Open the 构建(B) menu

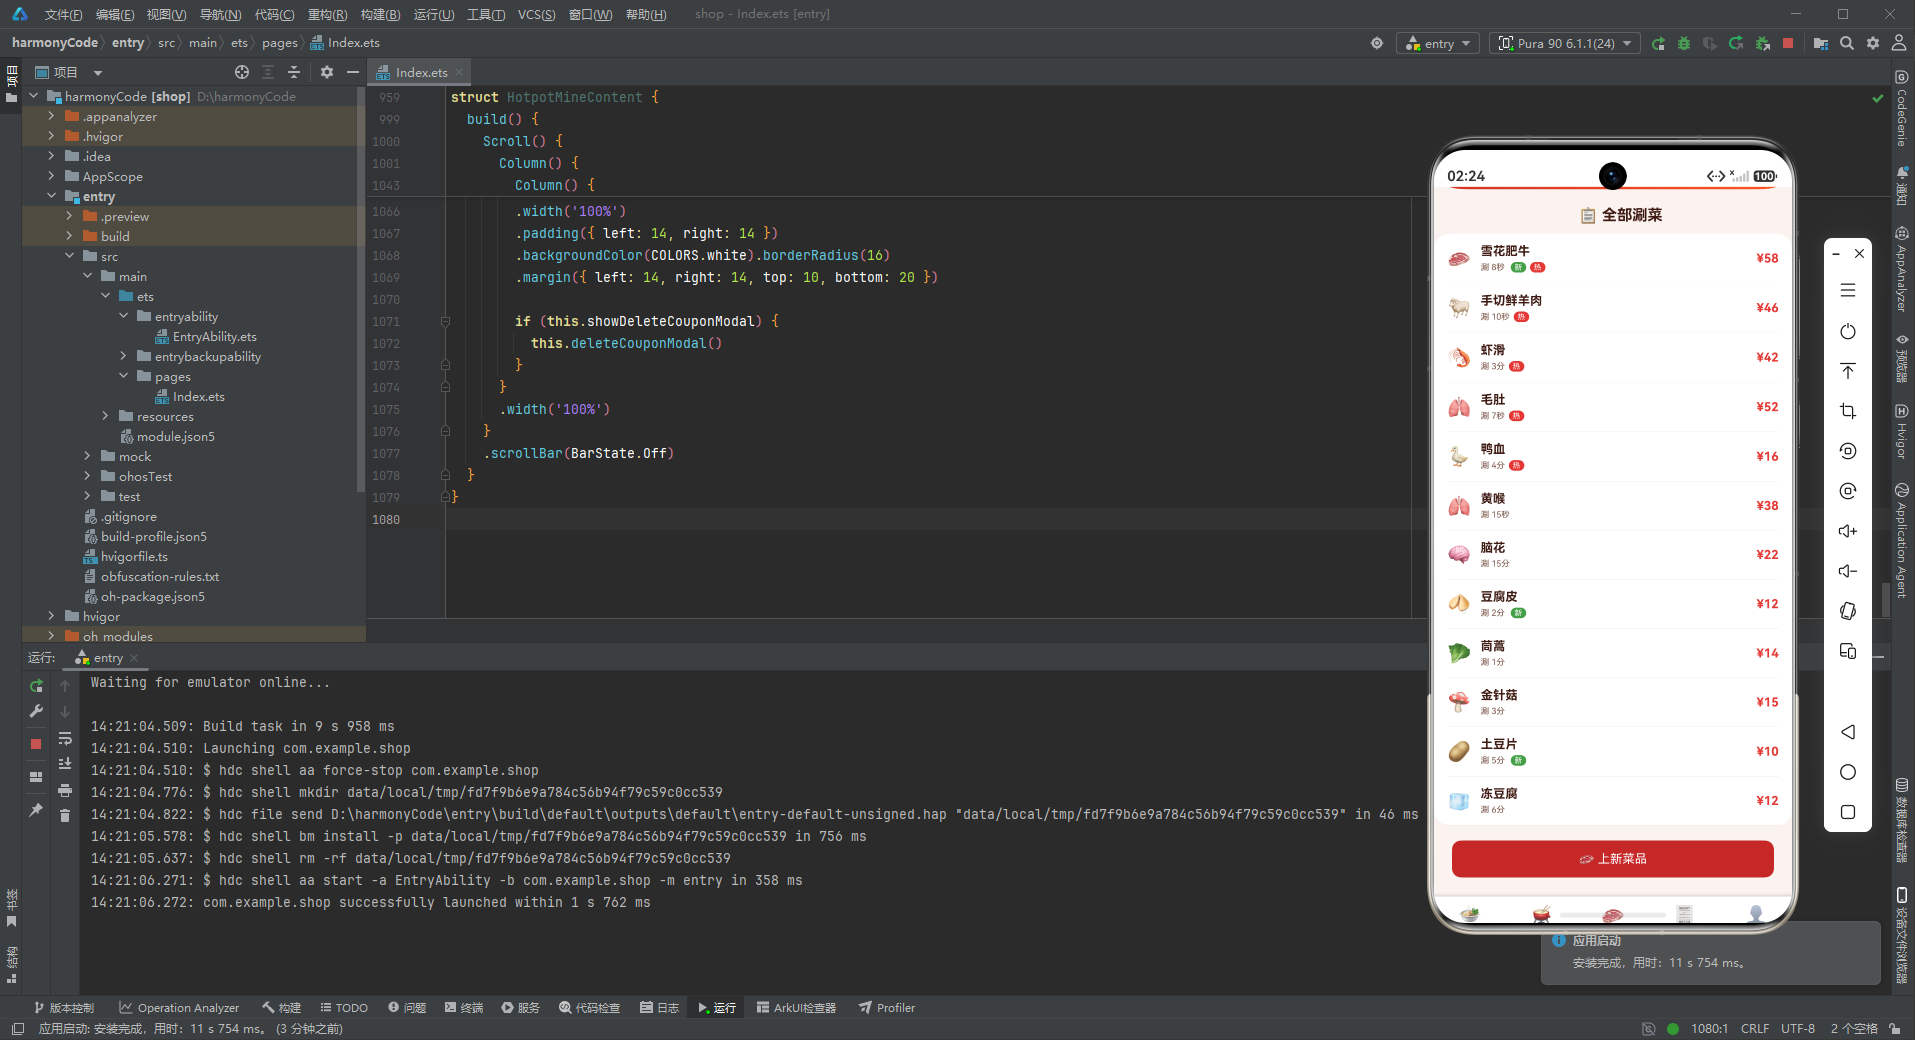coord(380,14)
